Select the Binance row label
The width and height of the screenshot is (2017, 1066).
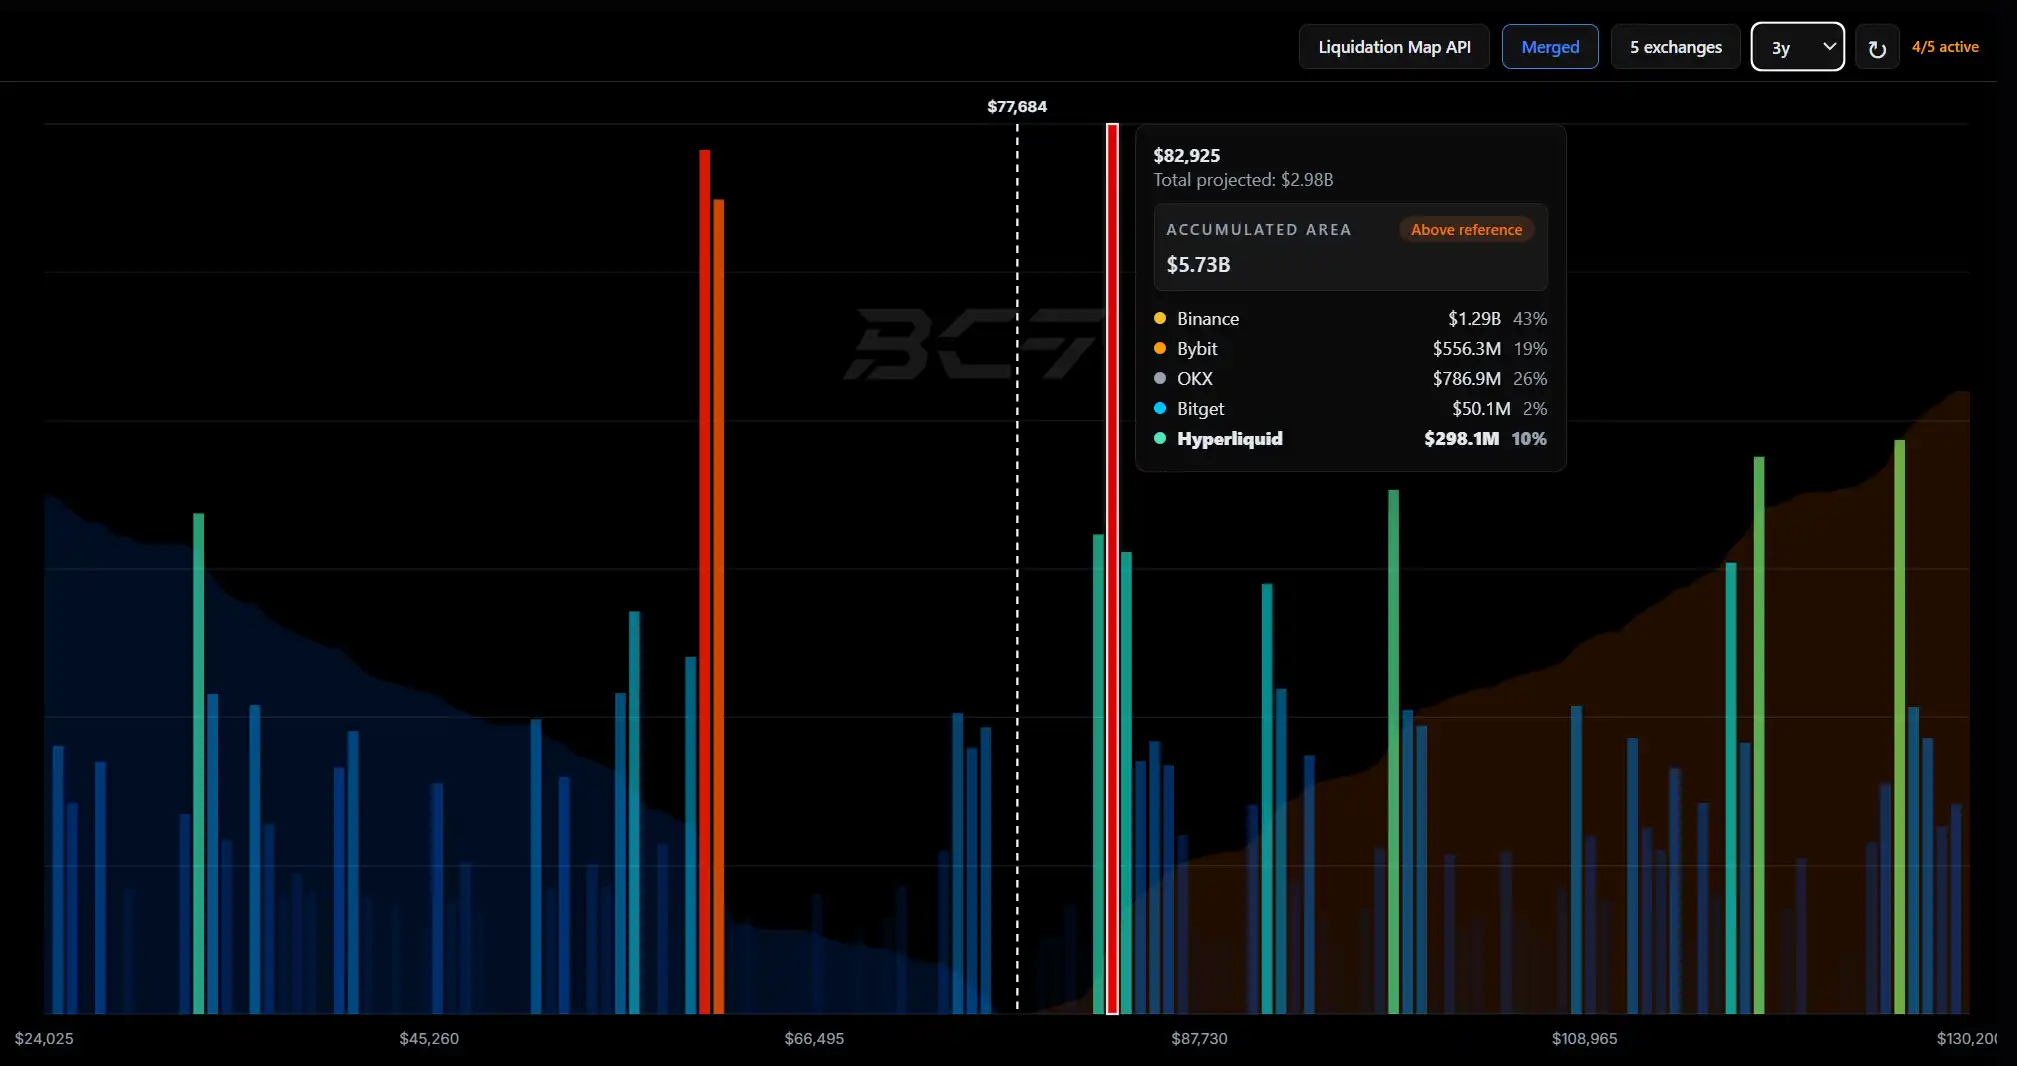click(x=1208, y=319)
